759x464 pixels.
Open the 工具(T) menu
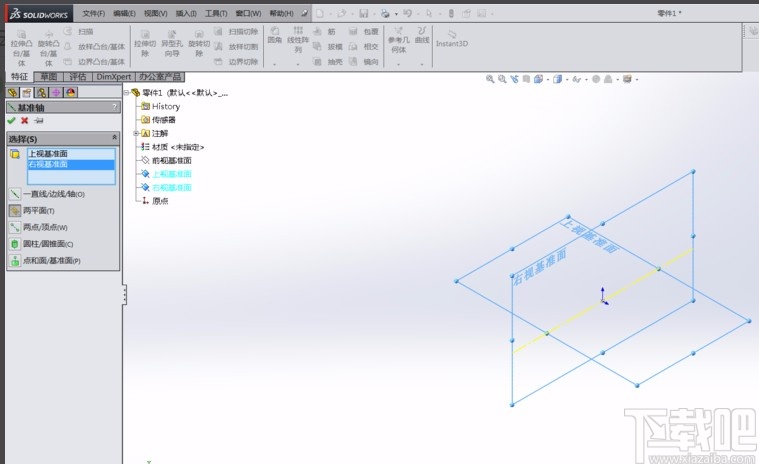[x=215, y=14]
